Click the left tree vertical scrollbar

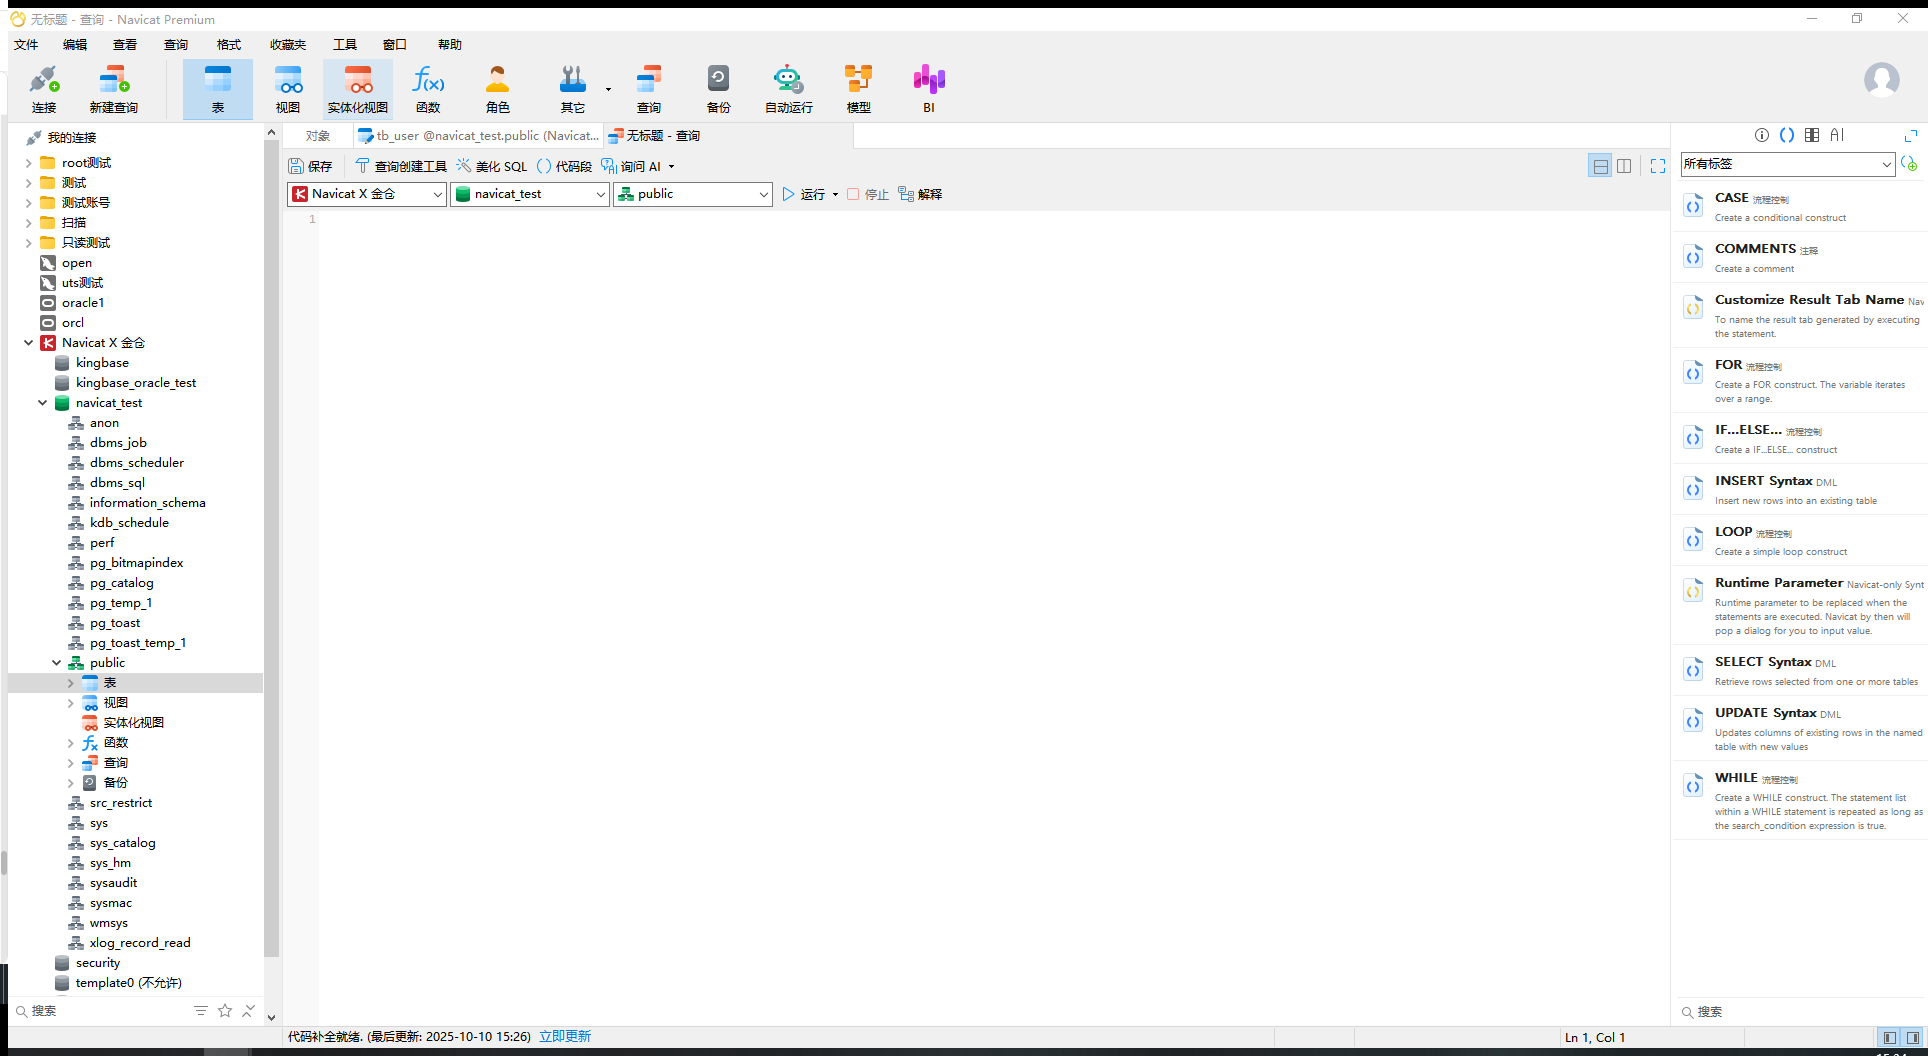(x=271, y=550)
